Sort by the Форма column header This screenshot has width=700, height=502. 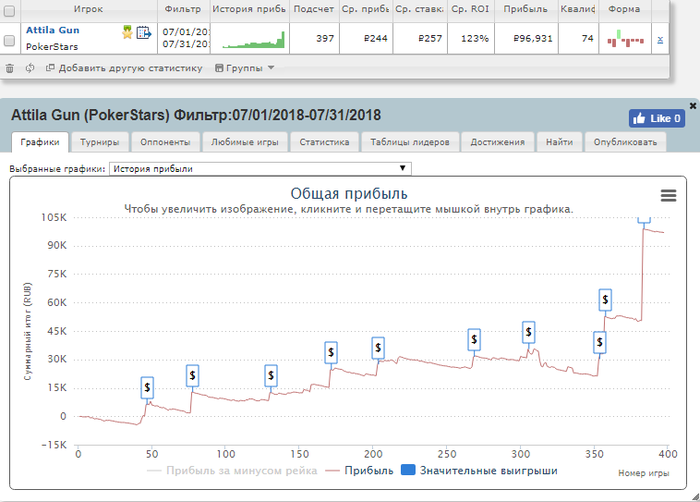[x=624, y=9]
